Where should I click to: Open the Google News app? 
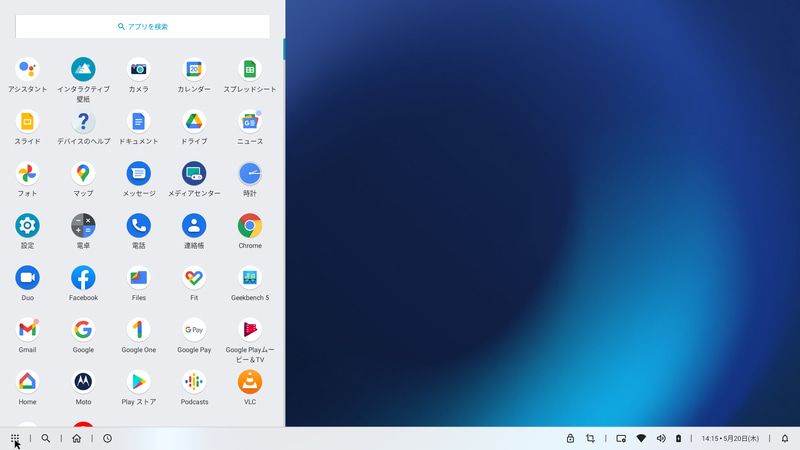coord(249,121)
